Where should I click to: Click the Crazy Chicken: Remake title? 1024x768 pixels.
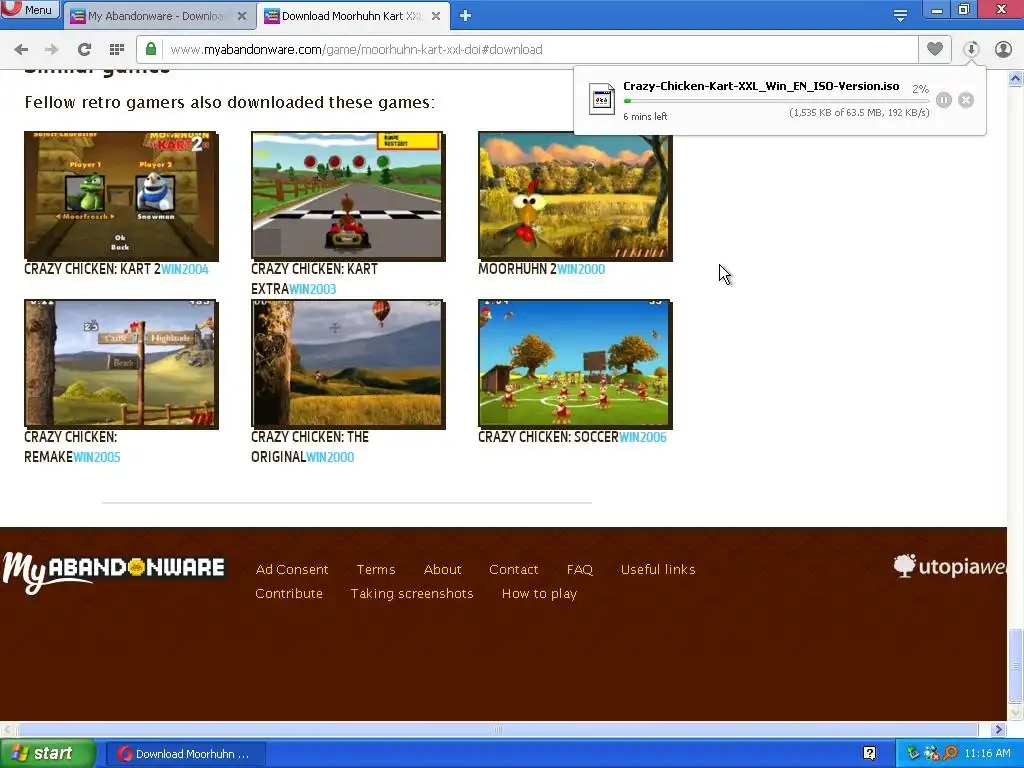pos(71,447)
